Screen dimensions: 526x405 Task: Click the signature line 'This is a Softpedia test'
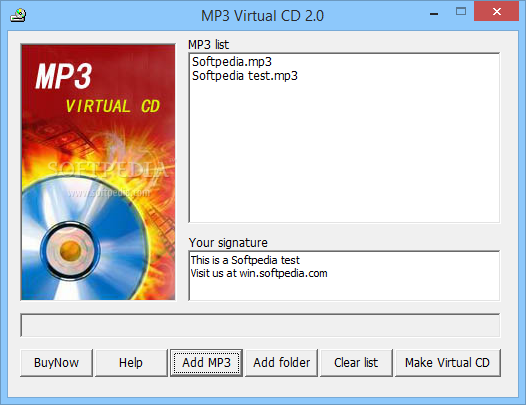click(x=245, y=260)
